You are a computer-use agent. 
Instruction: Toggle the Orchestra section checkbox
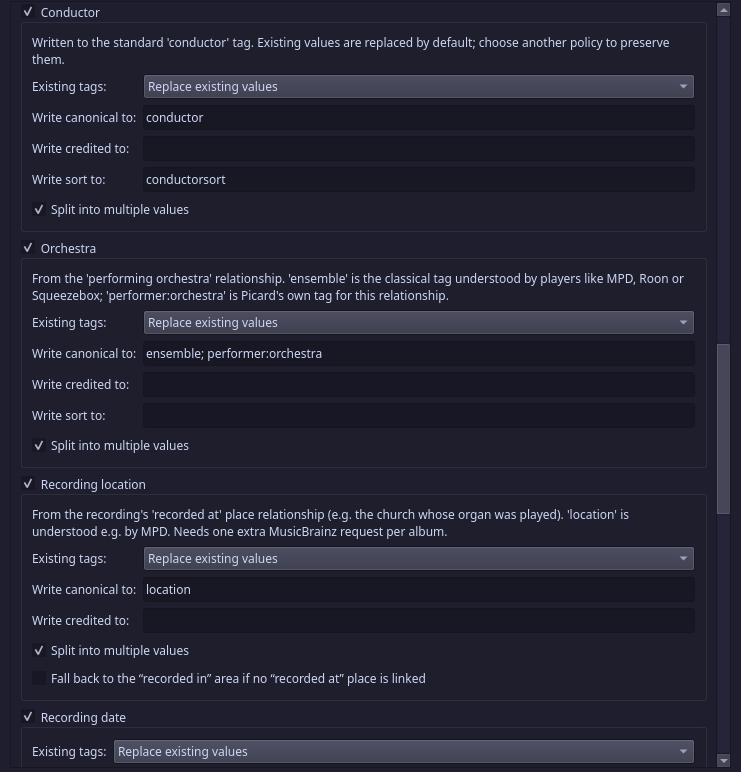pos(28,248)
